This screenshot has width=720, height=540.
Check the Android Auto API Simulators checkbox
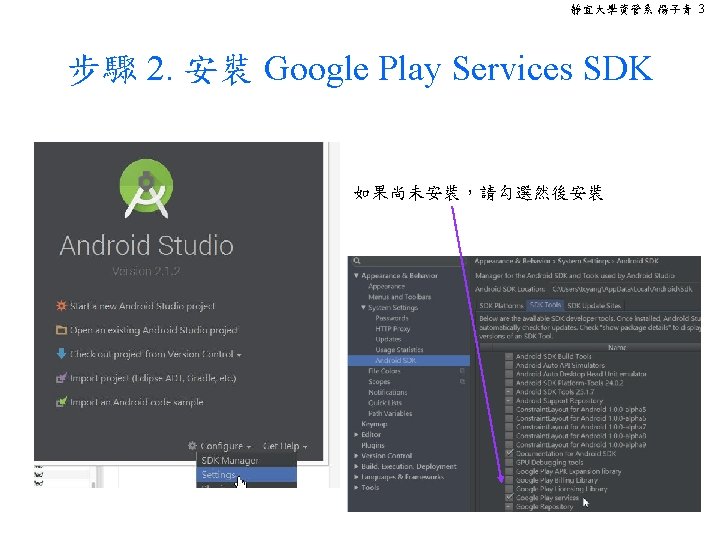[x=509, y=365]
